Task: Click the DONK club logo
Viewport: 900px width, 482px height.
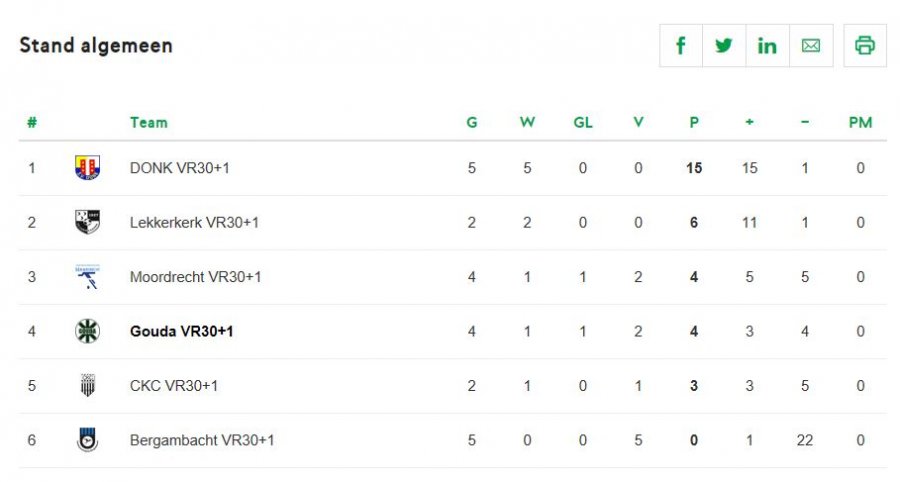Action: [87, 168]
